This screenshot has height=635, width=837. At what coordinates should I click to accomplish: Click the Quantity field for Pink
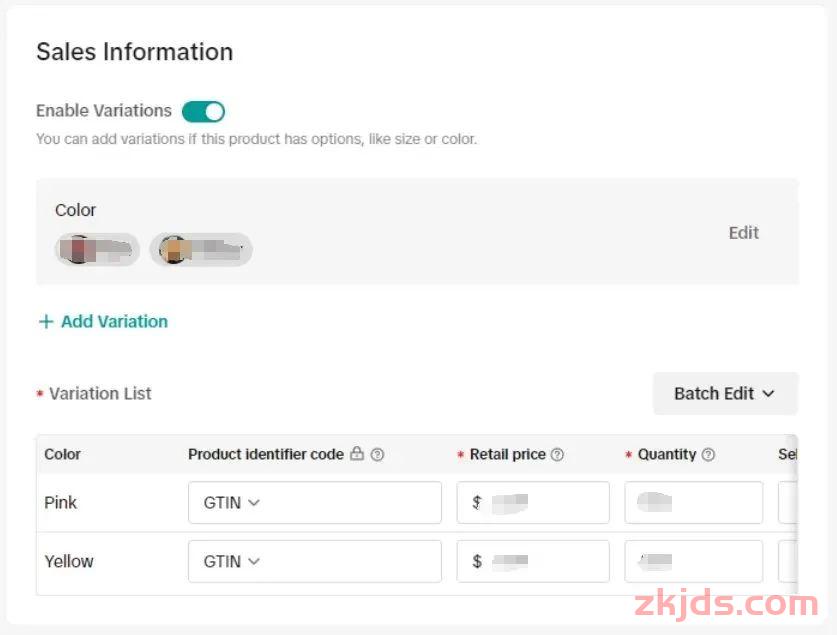pos(693,503)
